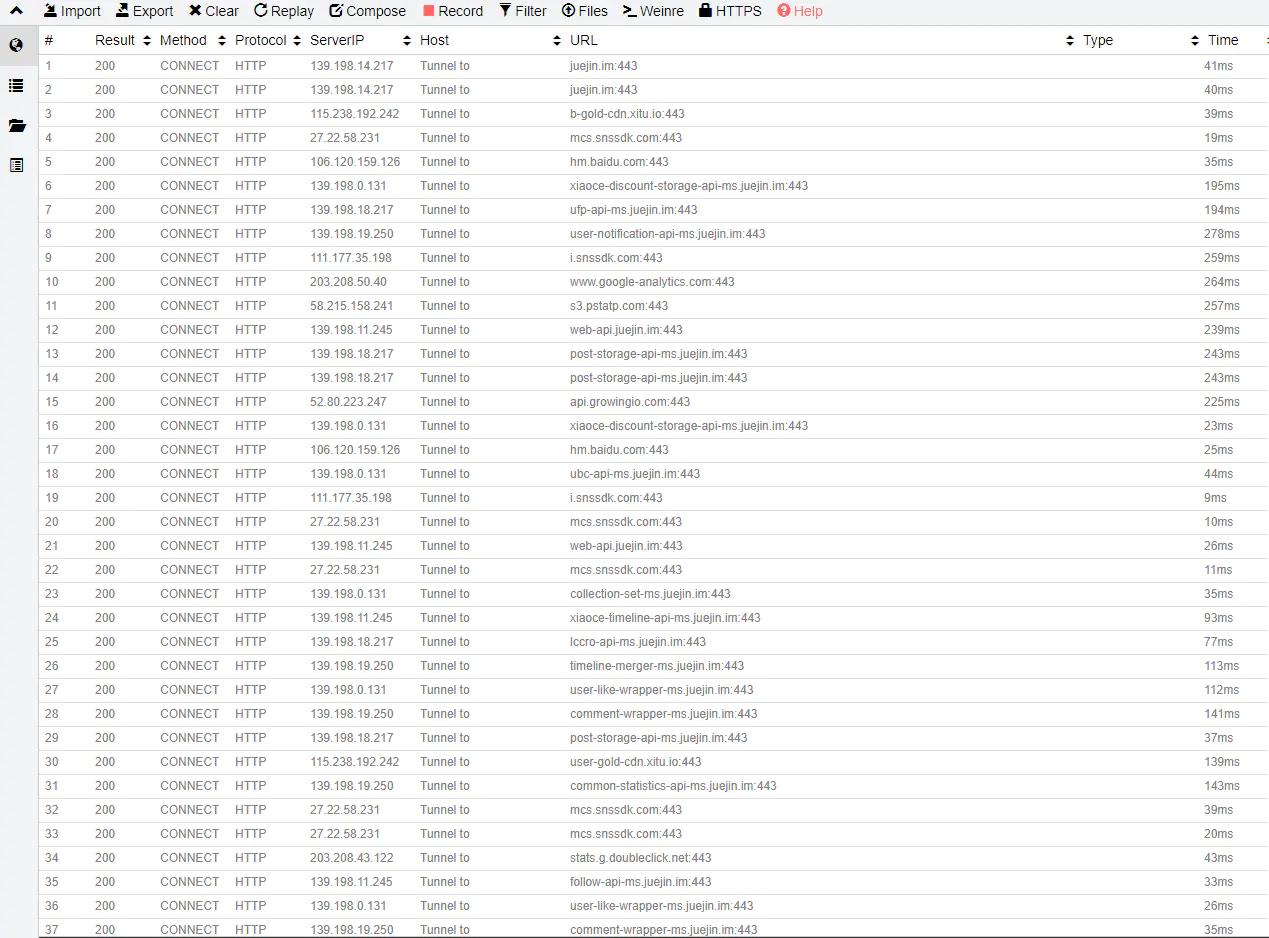Sort by the URL column header

[822, 40]
